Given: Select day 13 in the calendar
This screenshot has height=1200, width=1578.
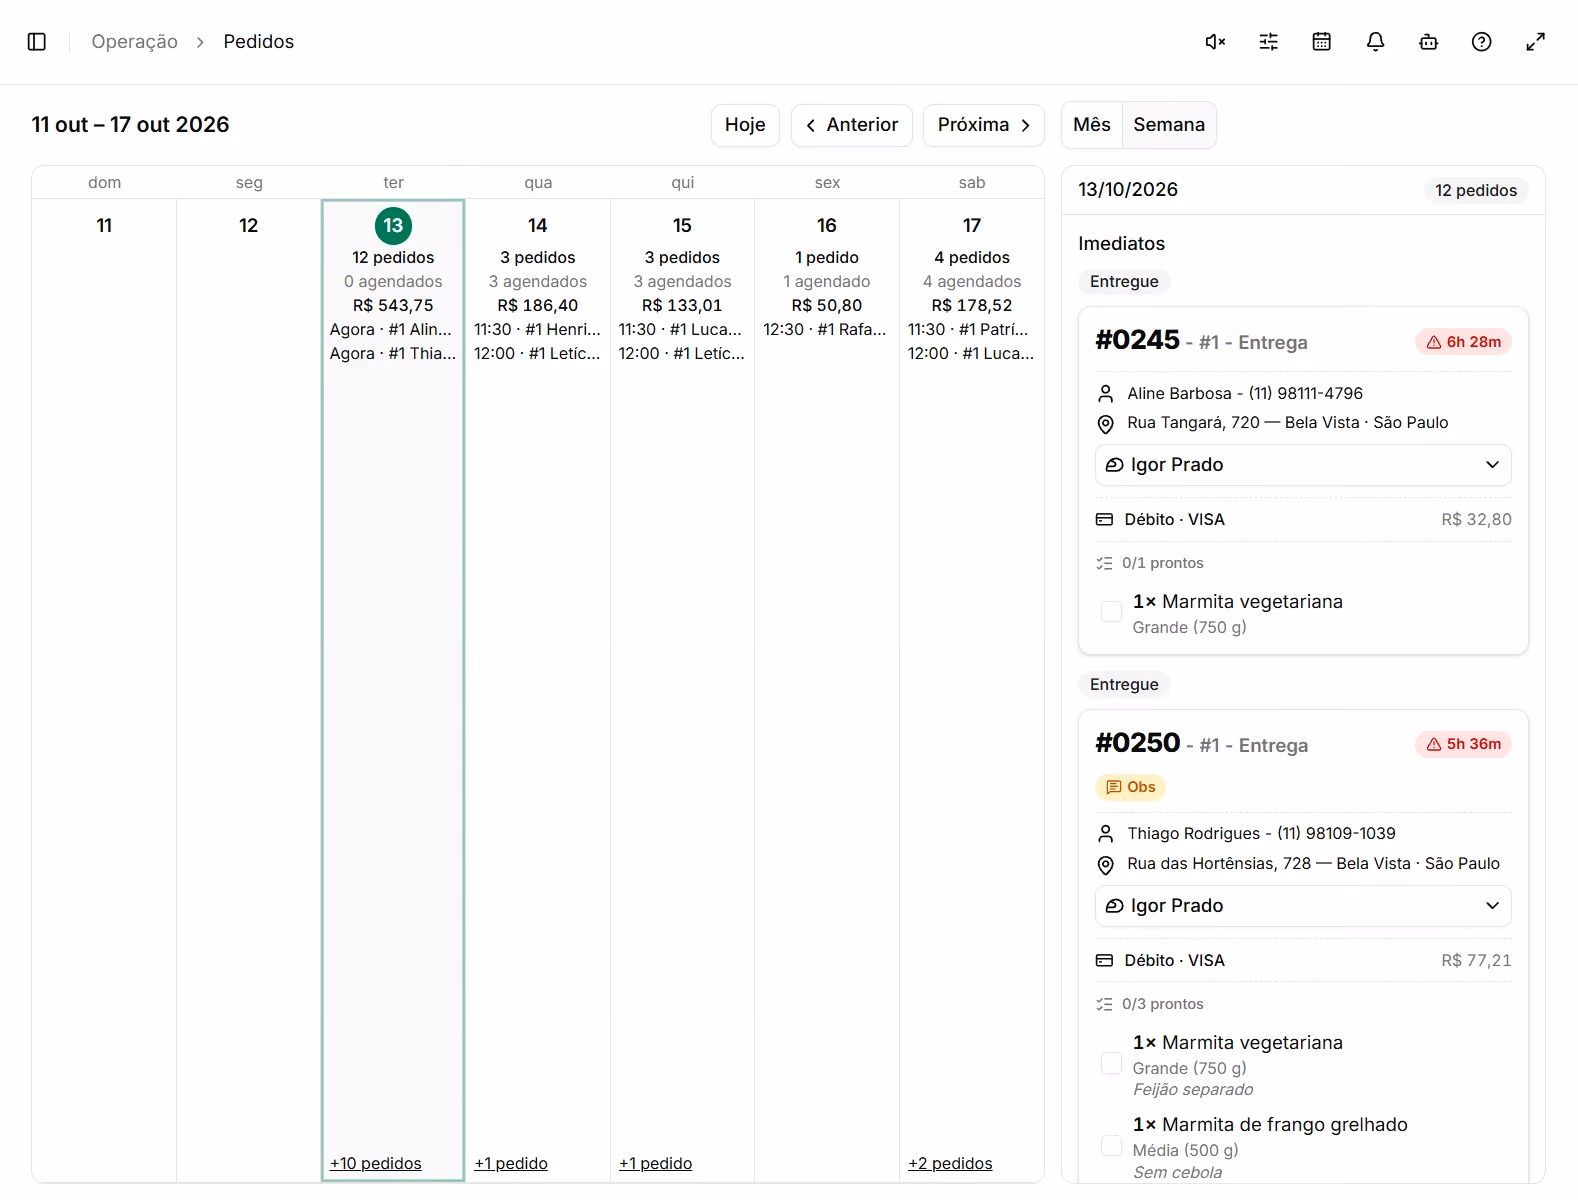Looking at the screenshot, I should (393, 226).
